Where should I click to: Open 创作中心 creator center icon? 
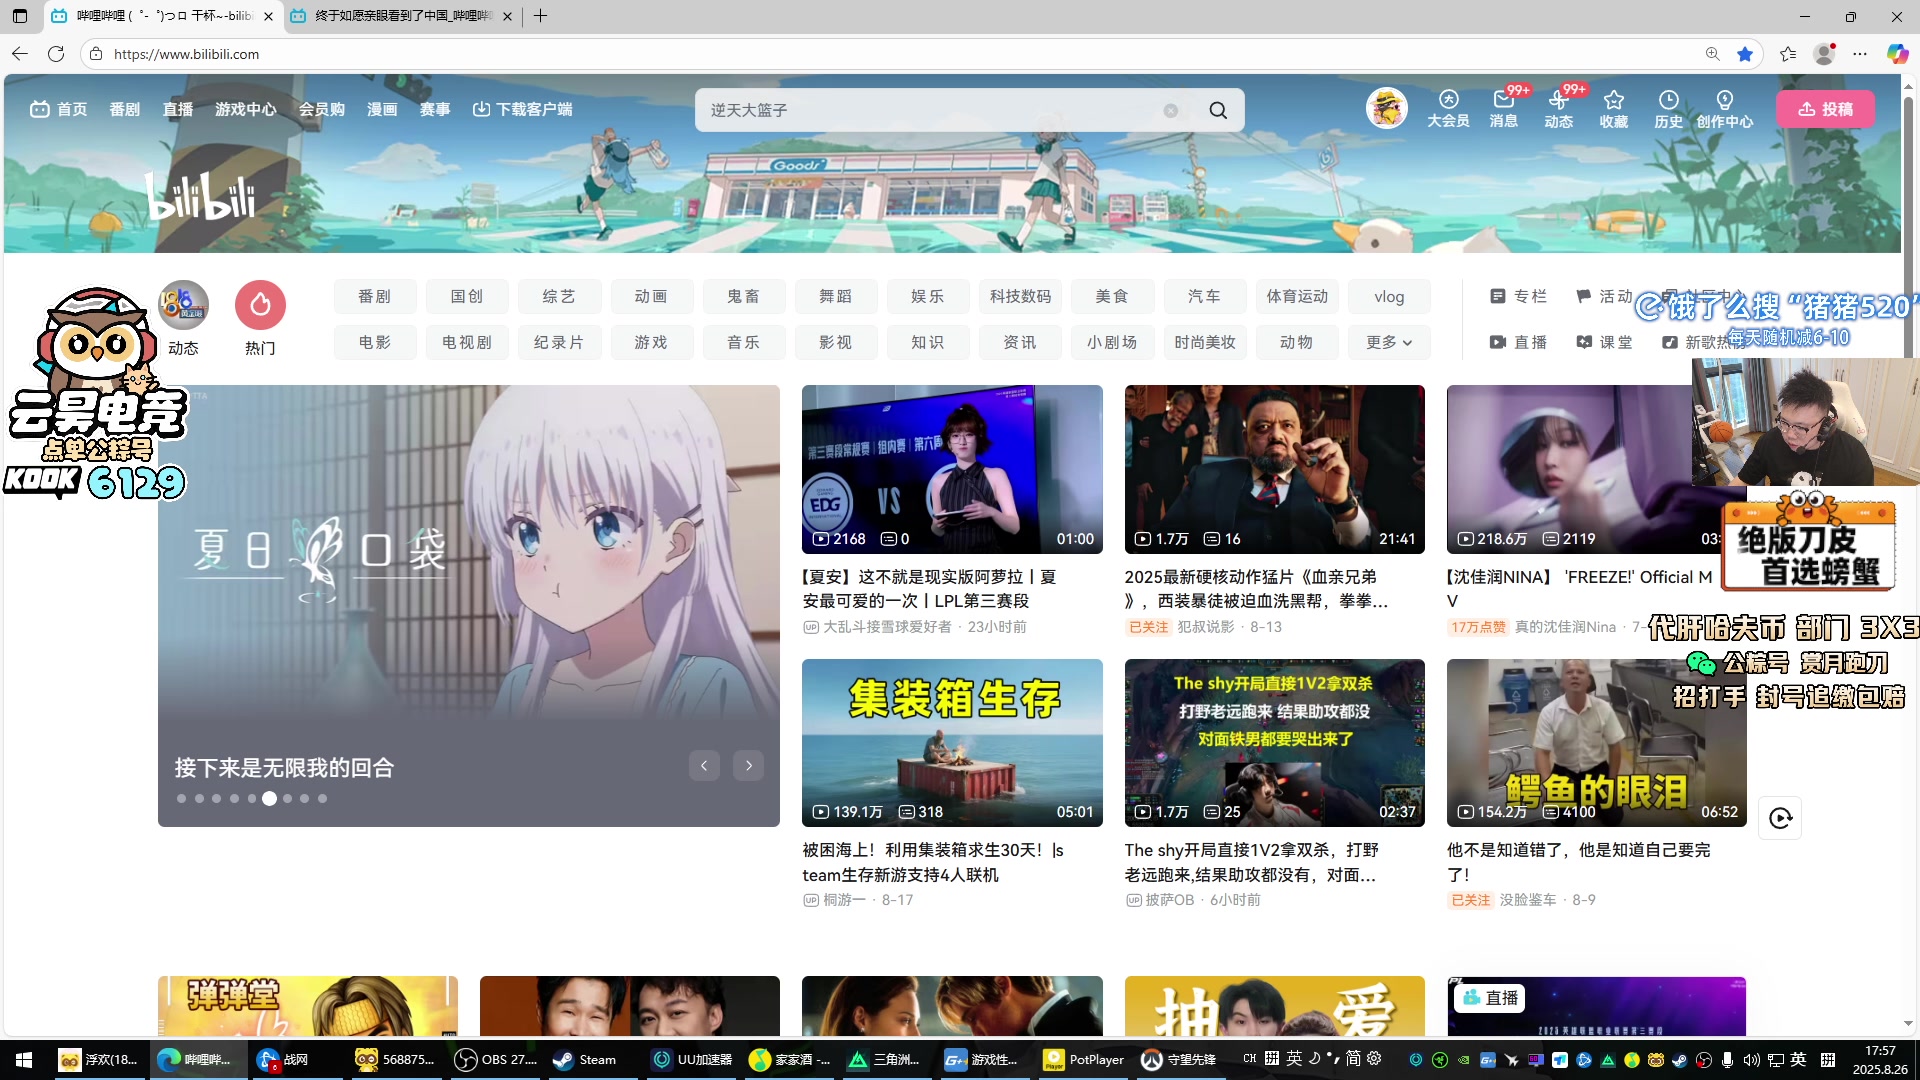click(1725, 108)
